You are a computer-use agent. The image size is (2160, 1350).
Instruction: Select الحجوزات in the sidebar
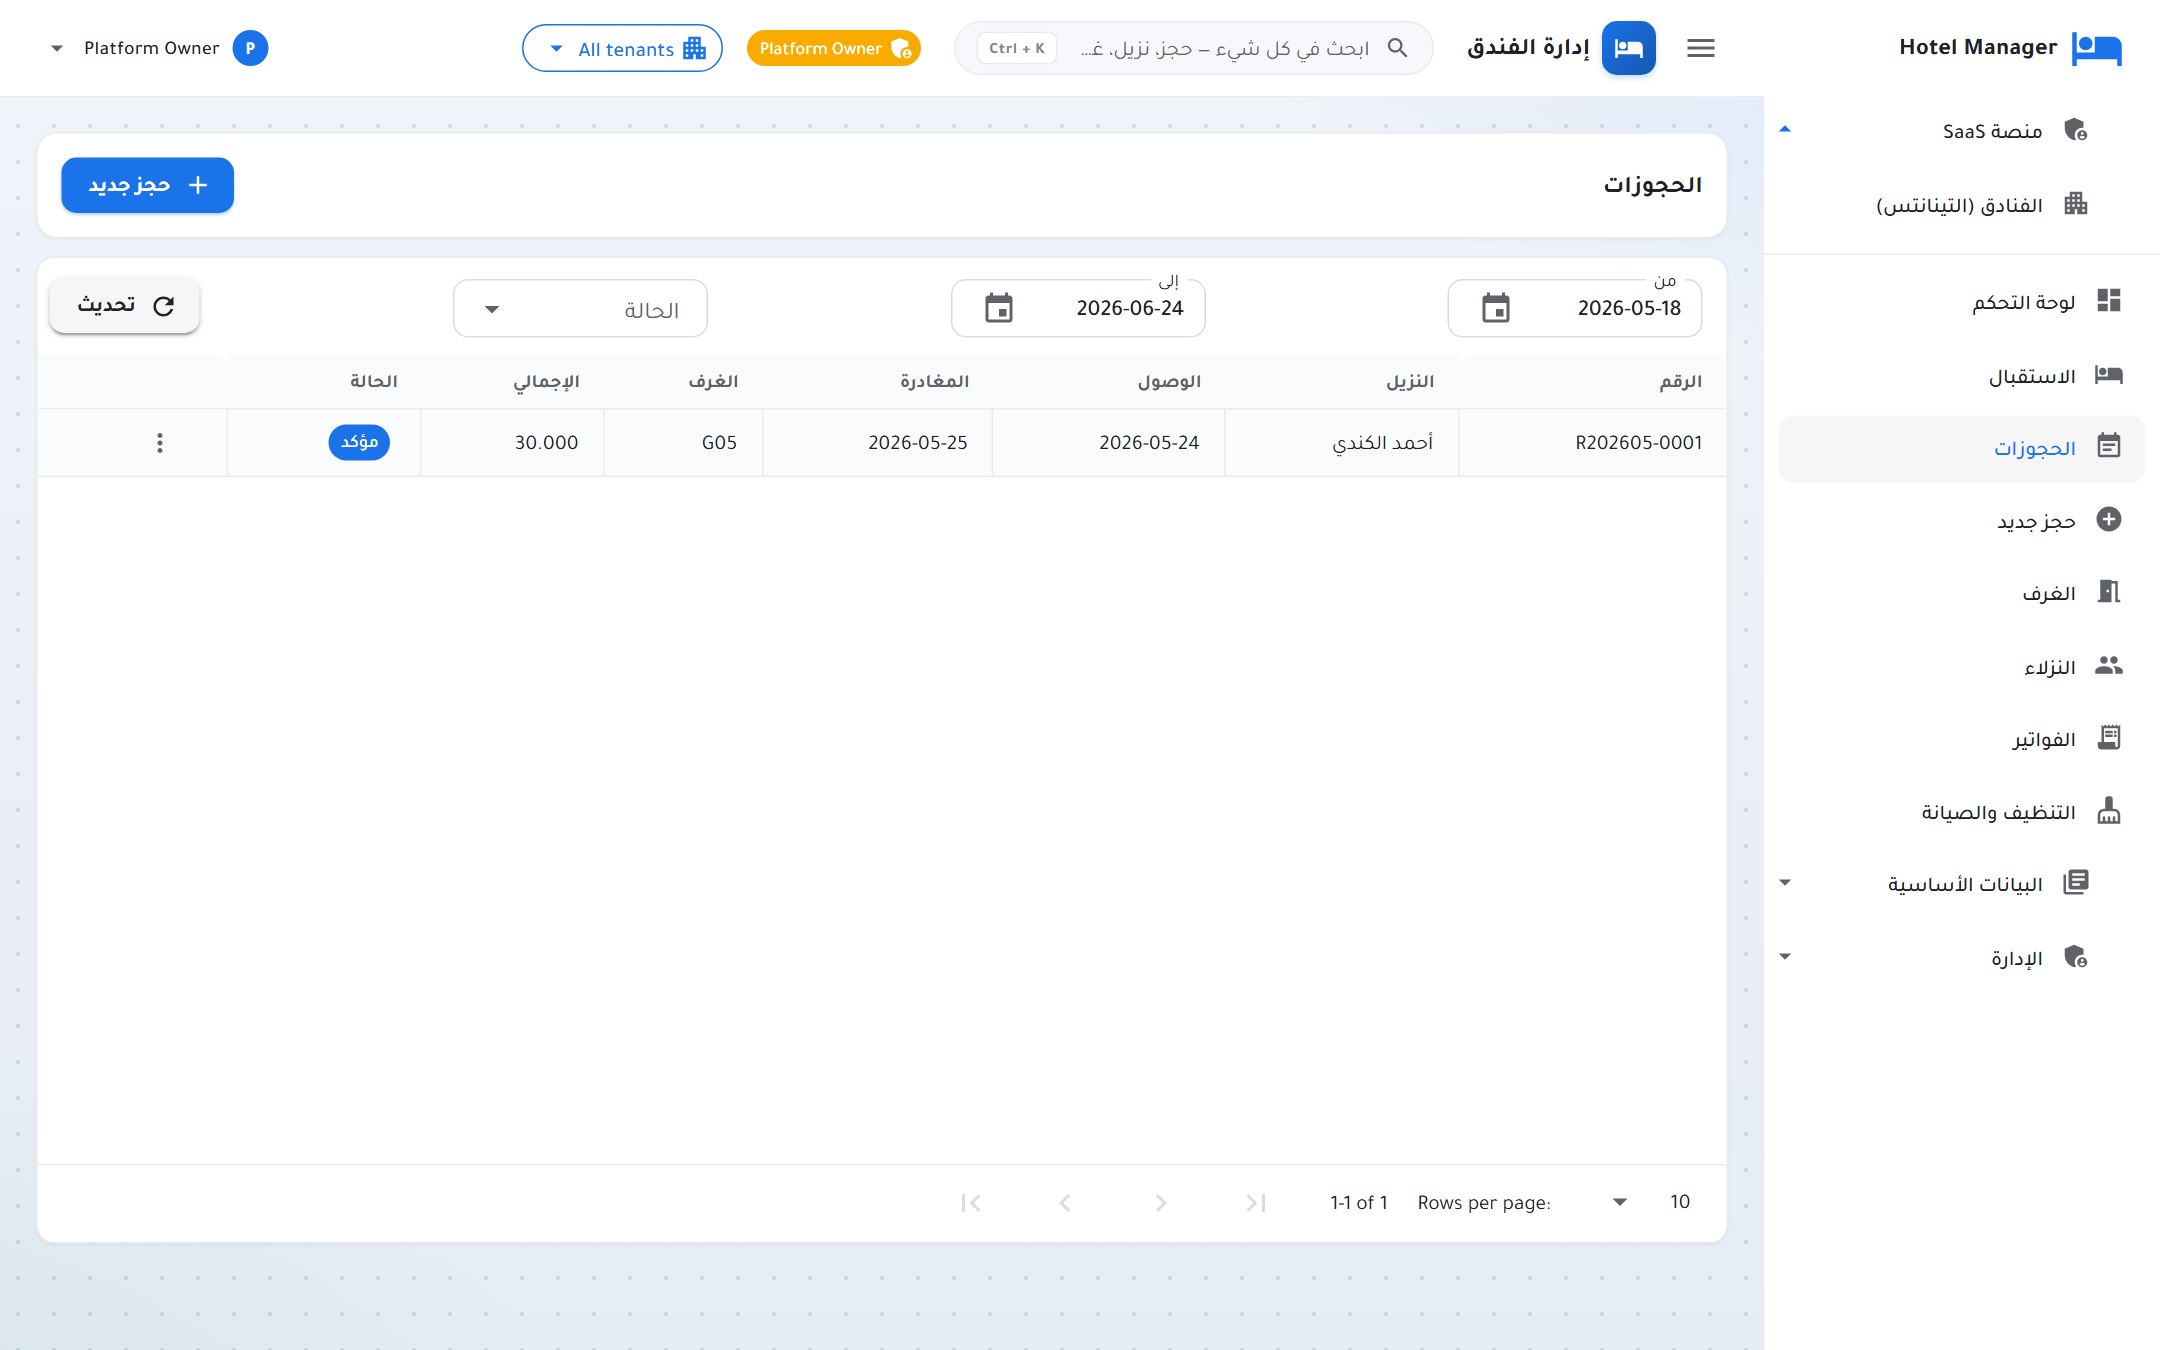[x=1962, y=448]
